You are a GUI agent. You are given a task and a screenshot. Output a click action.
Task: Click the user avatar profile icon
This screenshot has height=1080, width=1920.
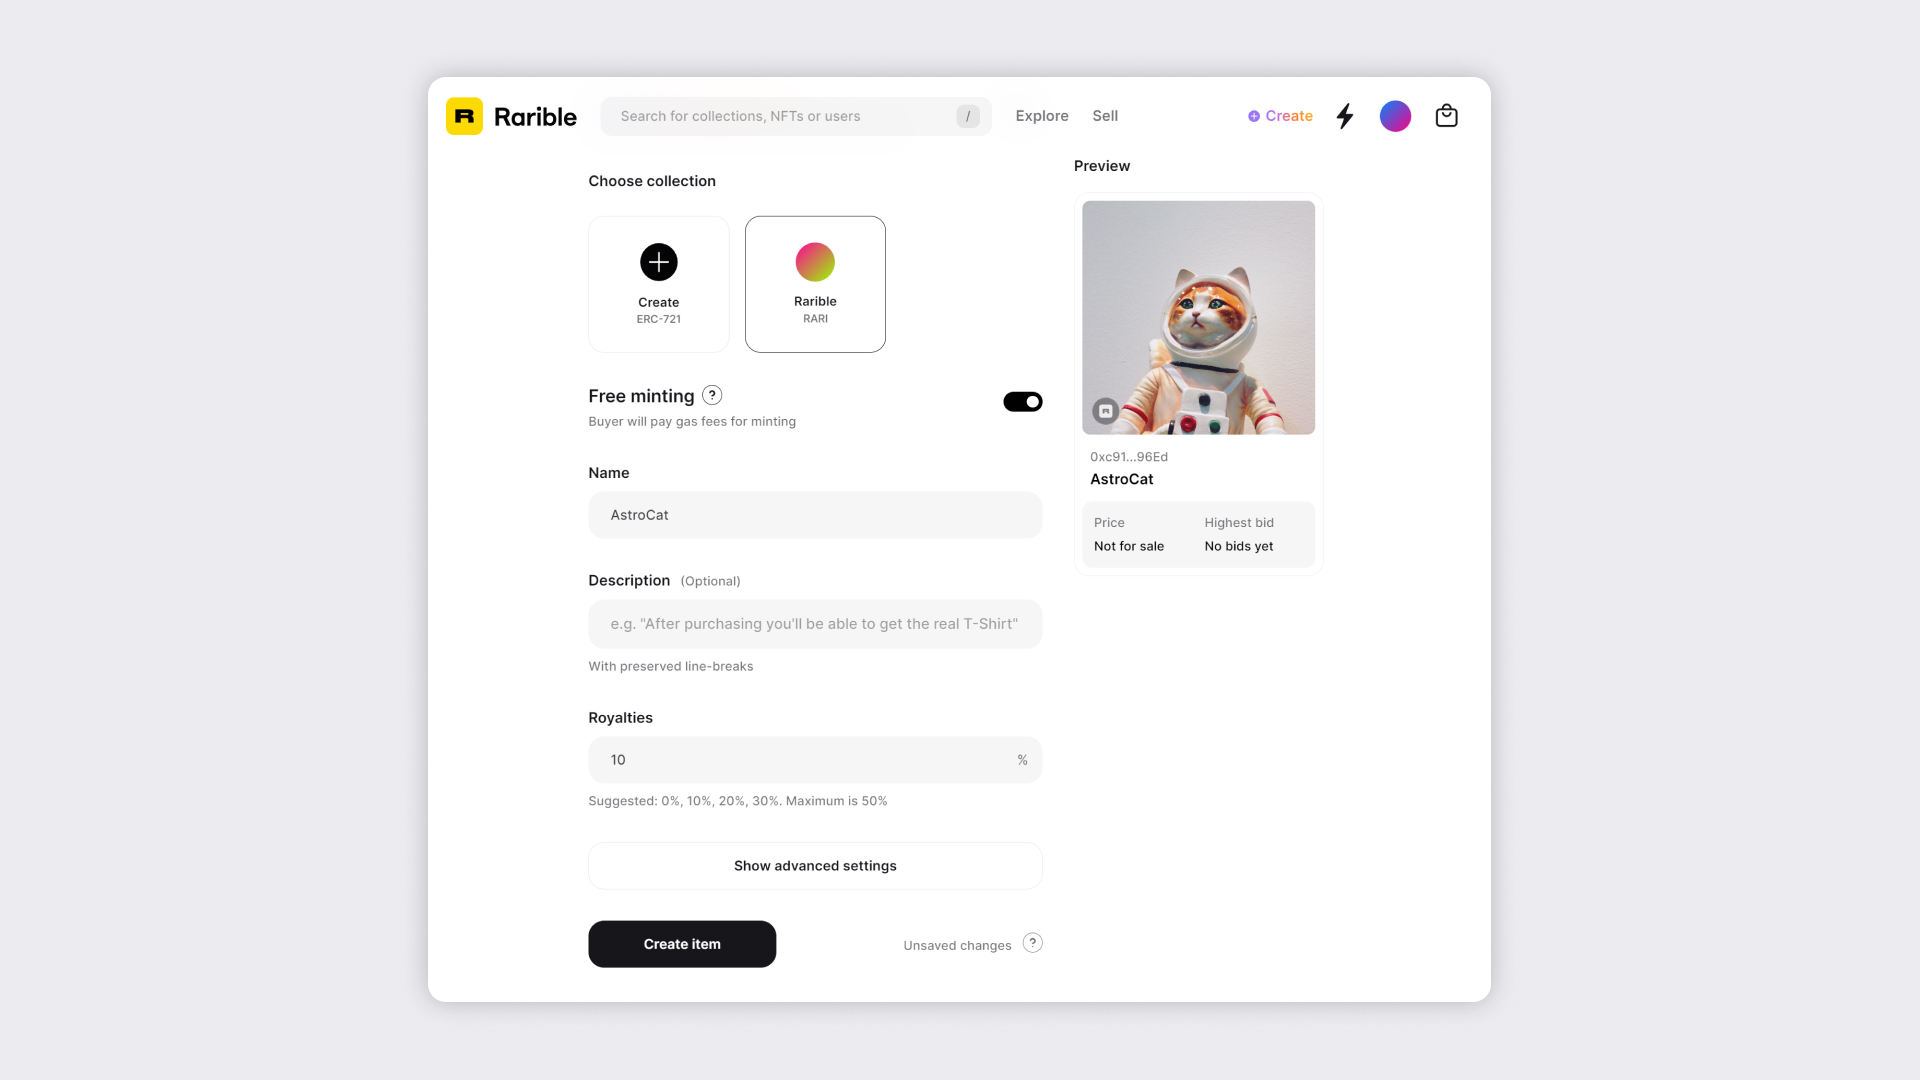(1395, 116)
